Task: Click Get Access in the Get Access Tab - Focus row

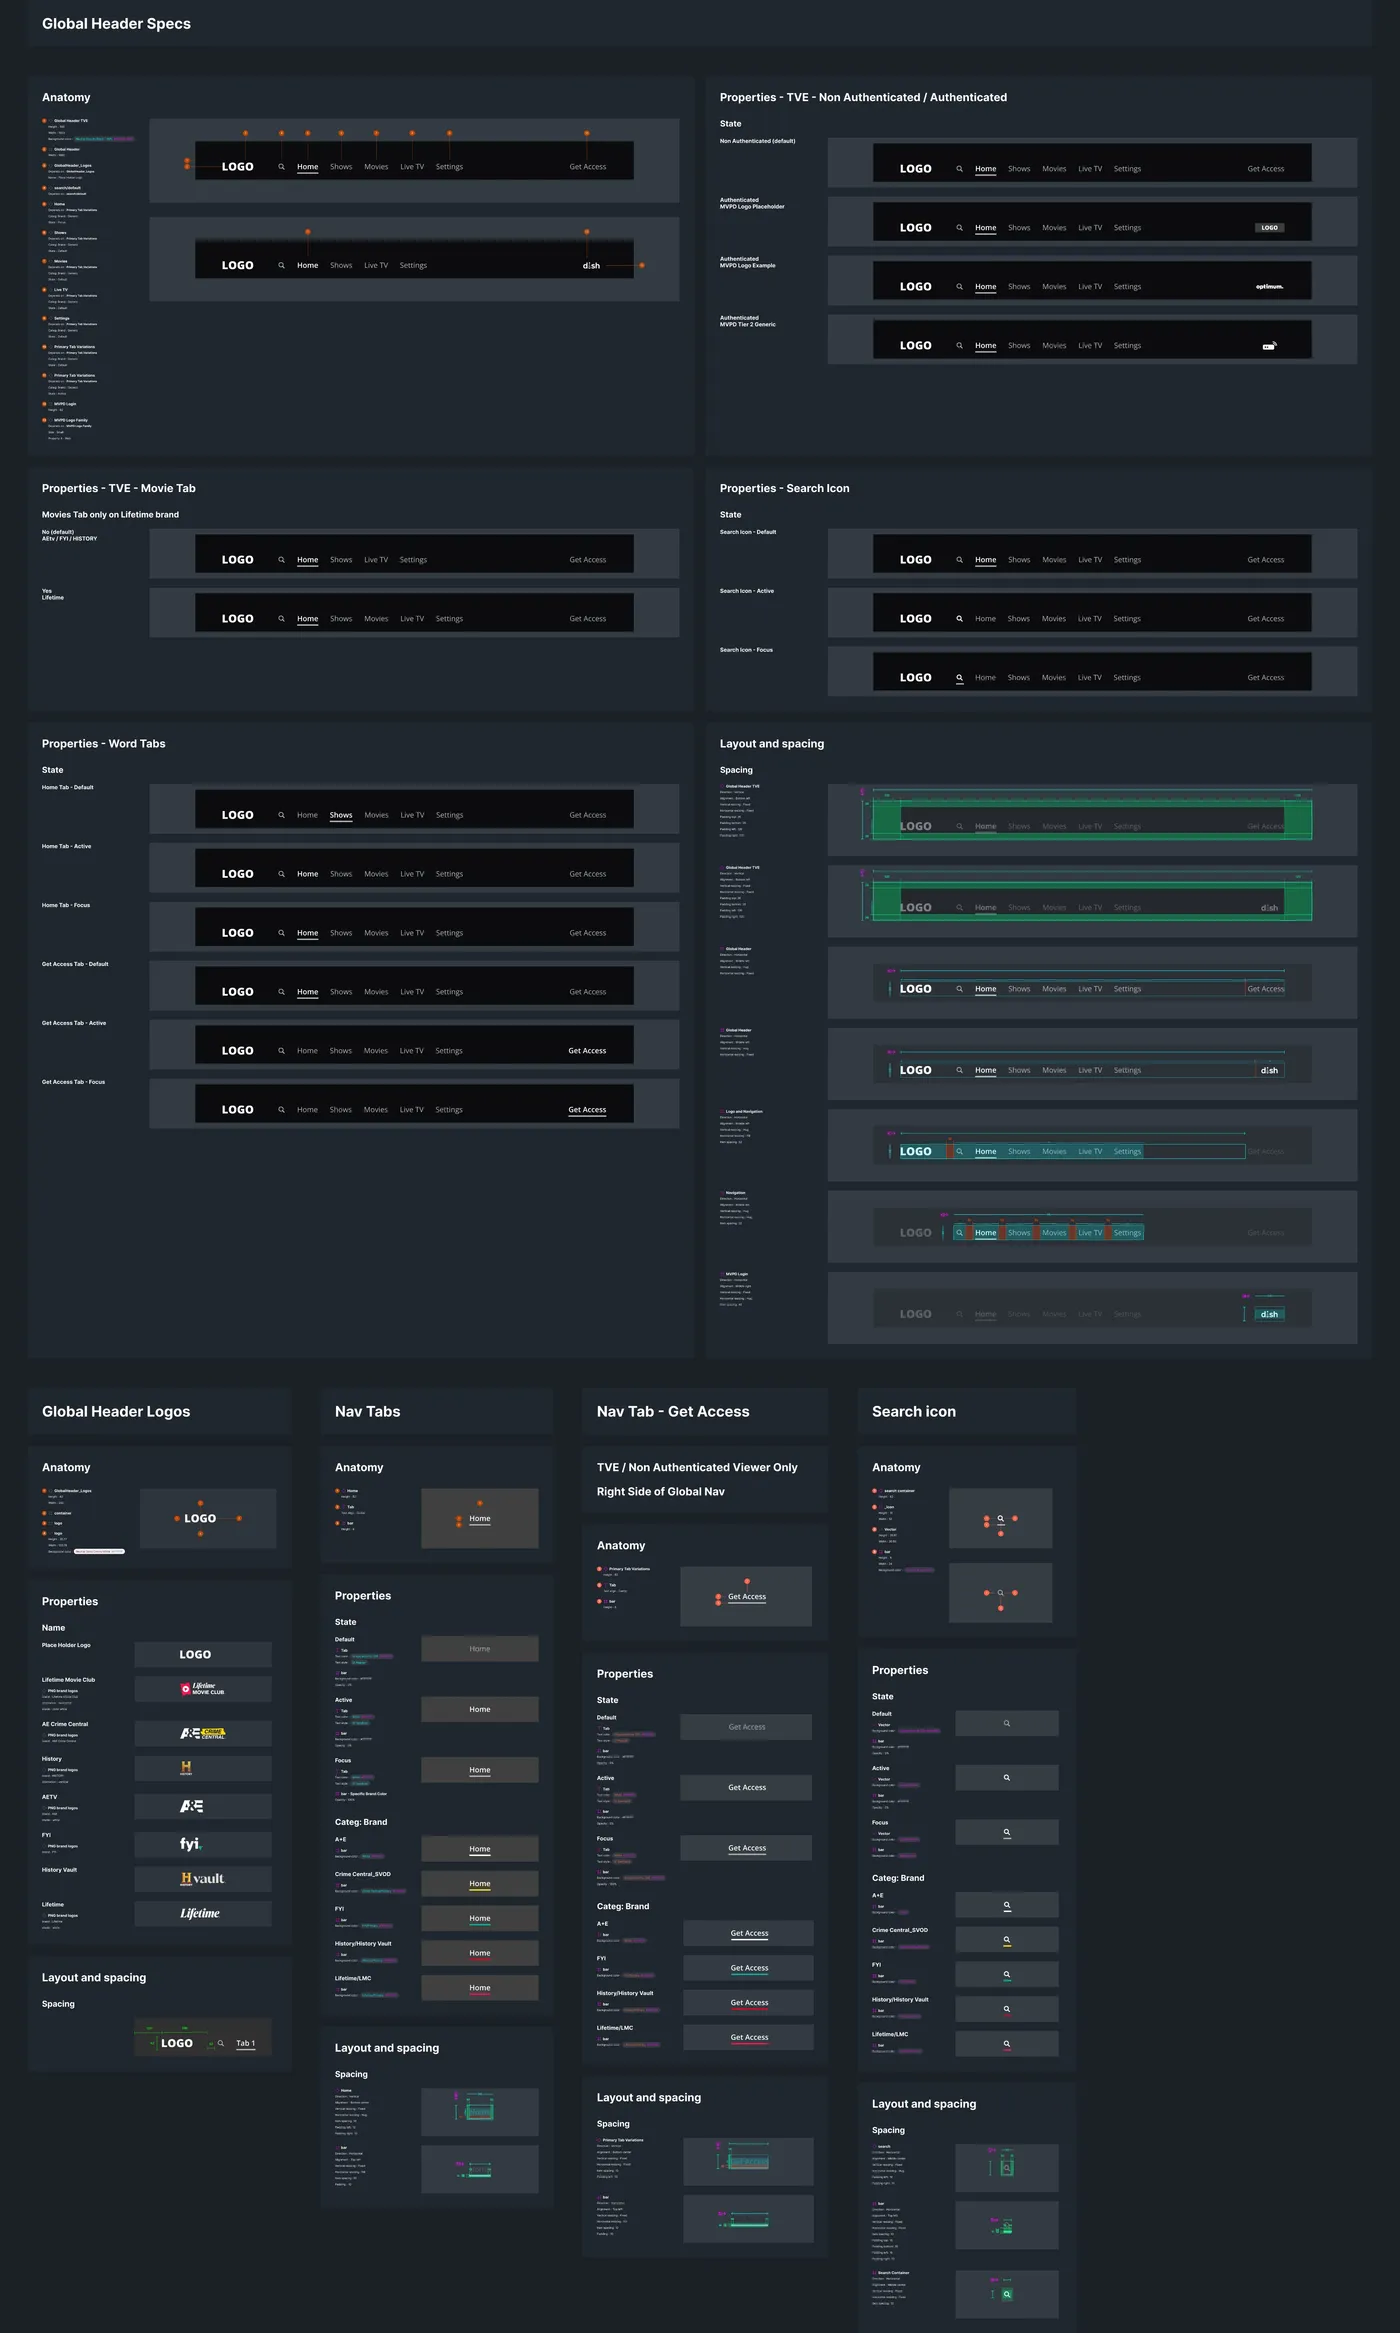Action: tap(587, 1110)
